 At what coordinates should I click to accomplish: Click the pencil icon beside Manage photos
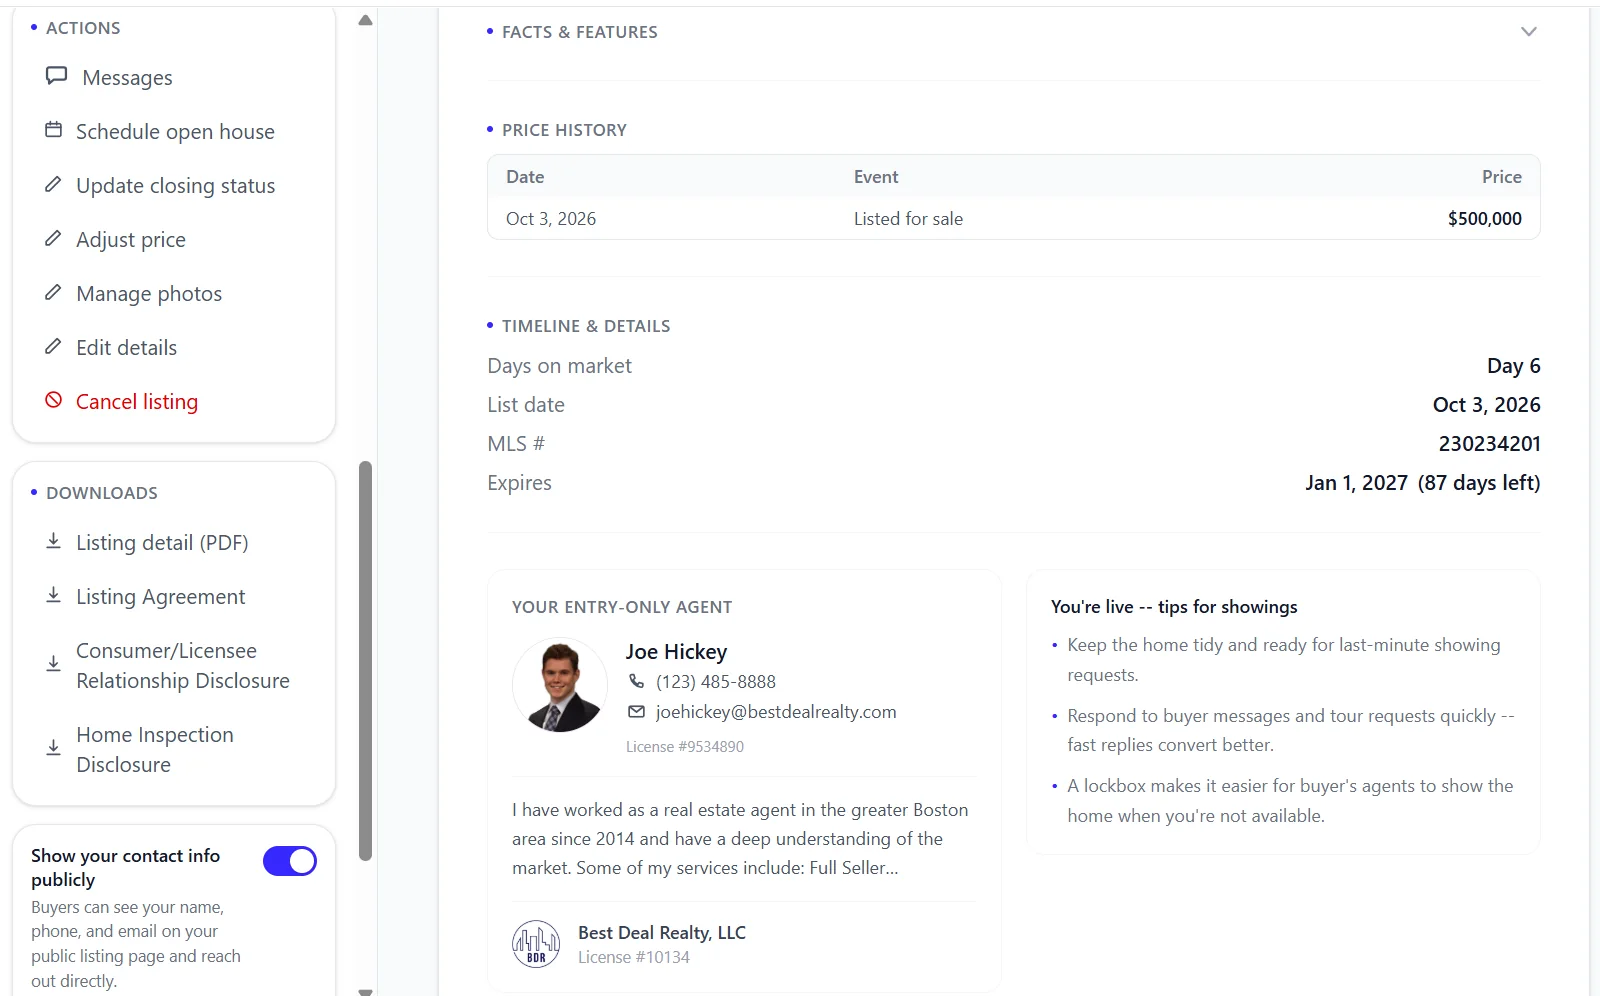tap(53, 292)
